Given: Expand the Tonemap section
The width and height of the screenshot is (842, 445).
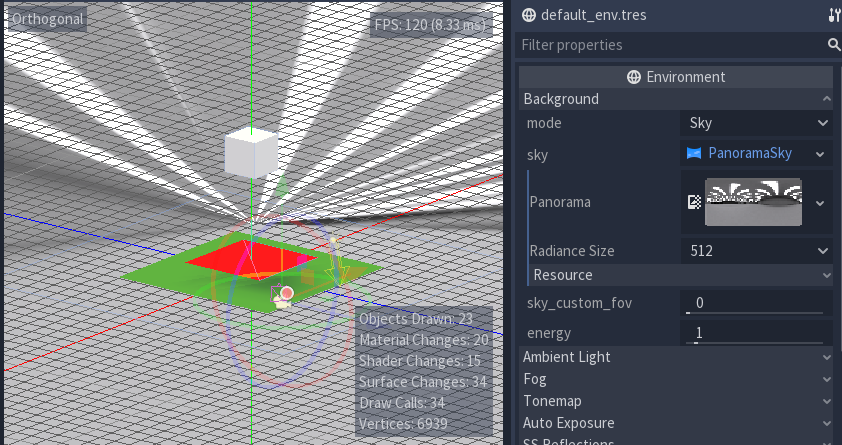Looking at the screenshot, I should (x=676, y=401).
